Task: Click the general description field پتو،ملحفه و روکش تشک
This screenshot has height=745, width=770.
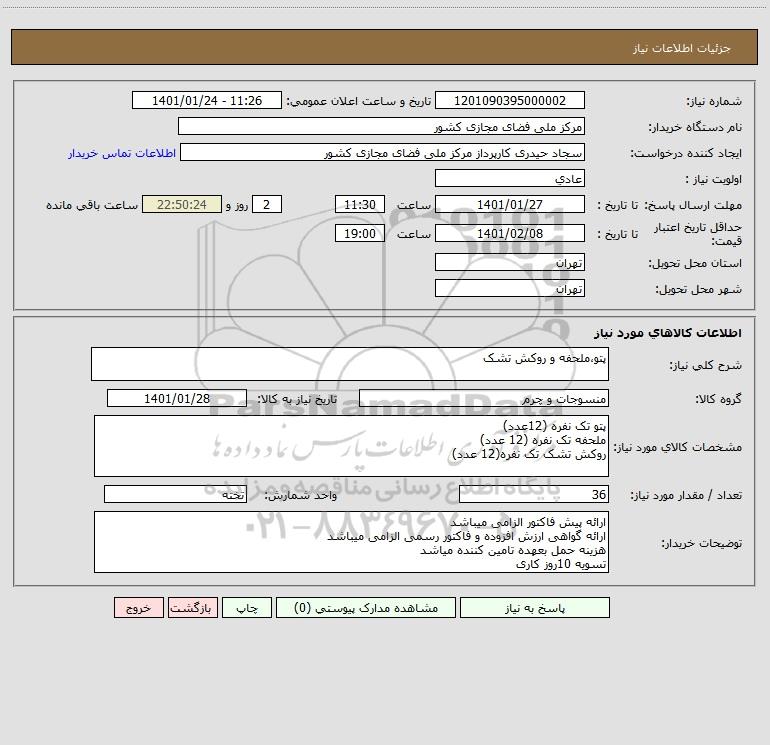Action: pyautogui.click(x=350, y=364)
